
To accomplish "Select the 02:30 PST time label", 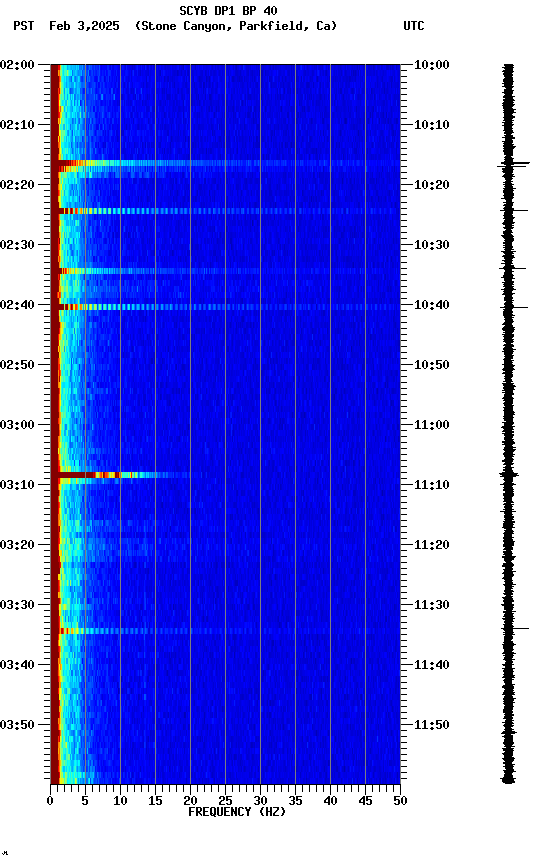I will coord(17,245).
